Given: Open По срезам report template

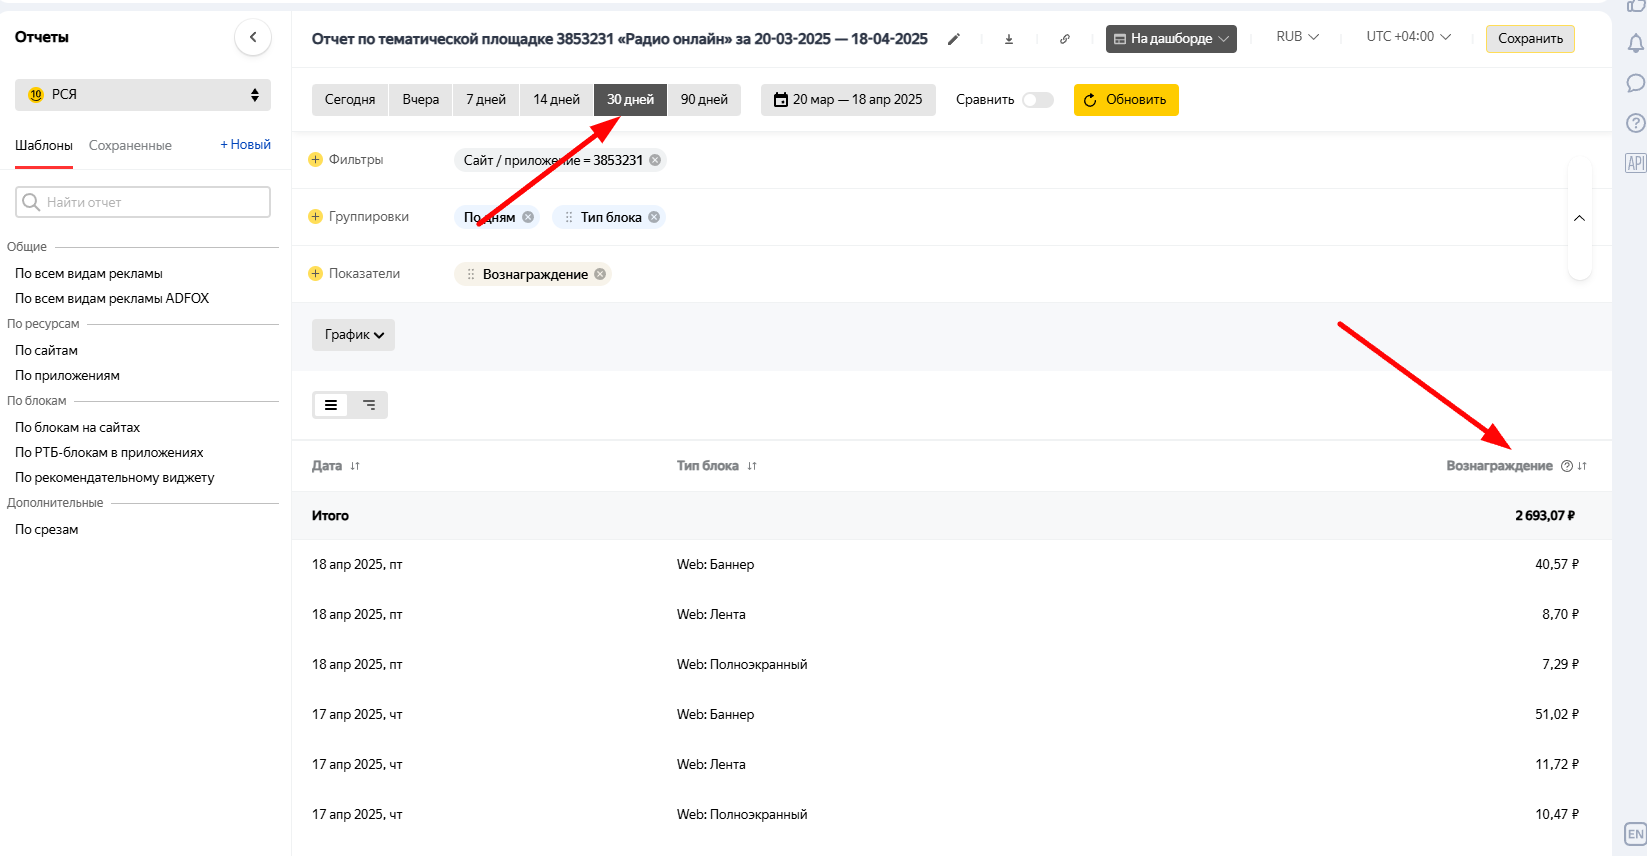Looking at the screenshot, I should click(46, 530).
